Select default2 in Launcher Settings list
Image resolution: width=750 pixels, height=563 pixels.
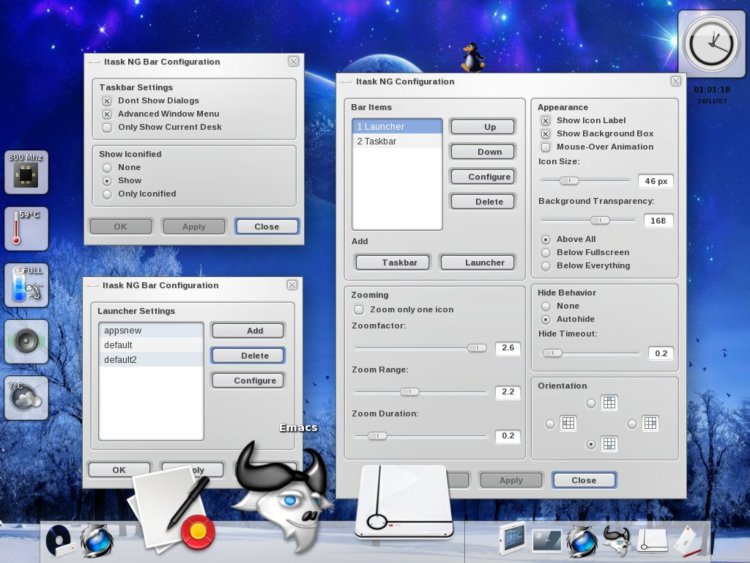click(x=151, y=360)
